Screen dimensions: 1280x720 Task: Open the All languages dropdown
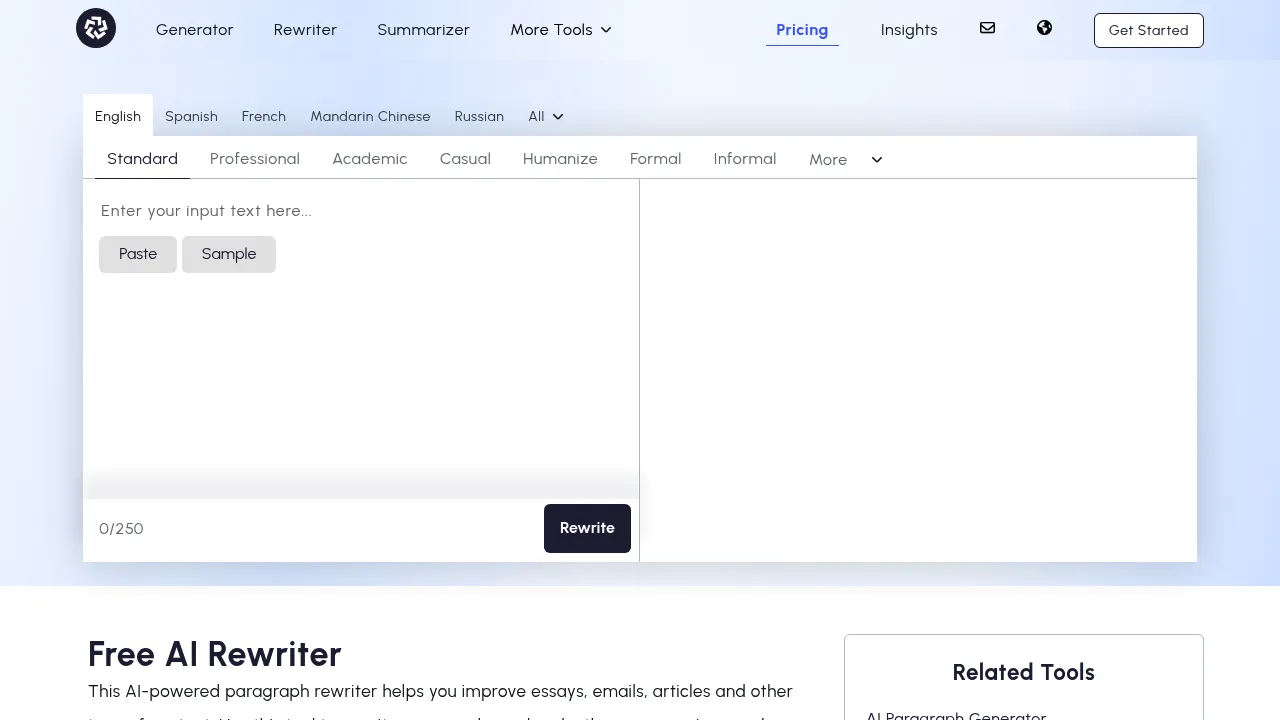[545, 116]
